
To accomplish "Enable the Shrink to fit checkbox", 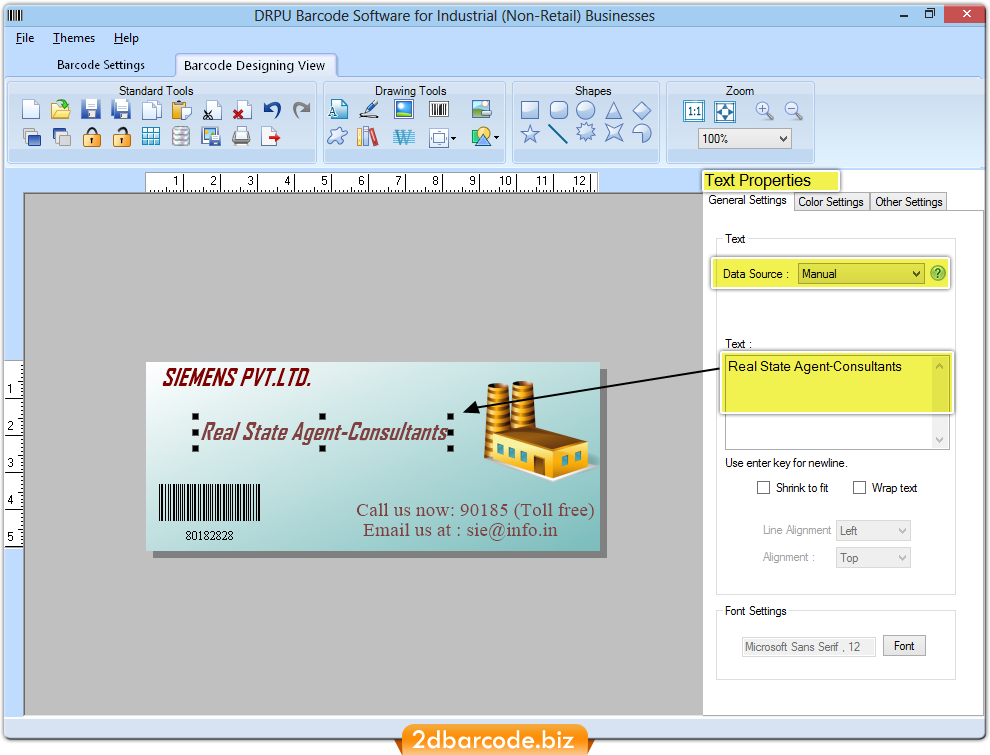I will [x=763, y=487].
